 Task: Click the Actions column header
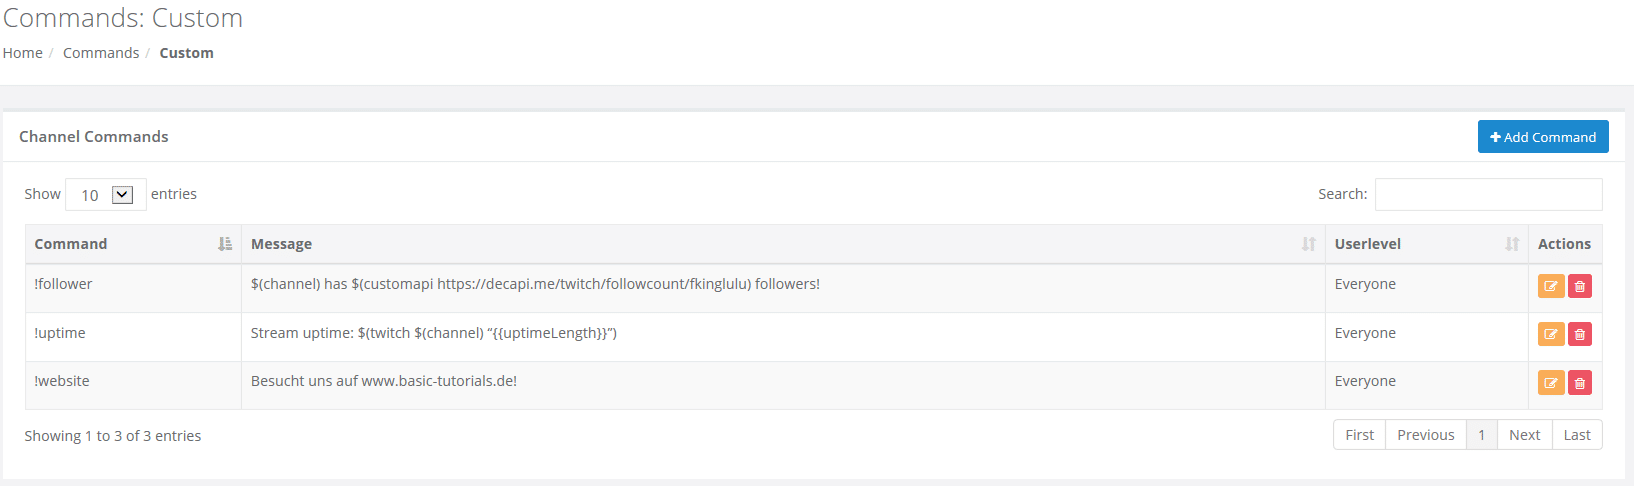point(1564,244)
